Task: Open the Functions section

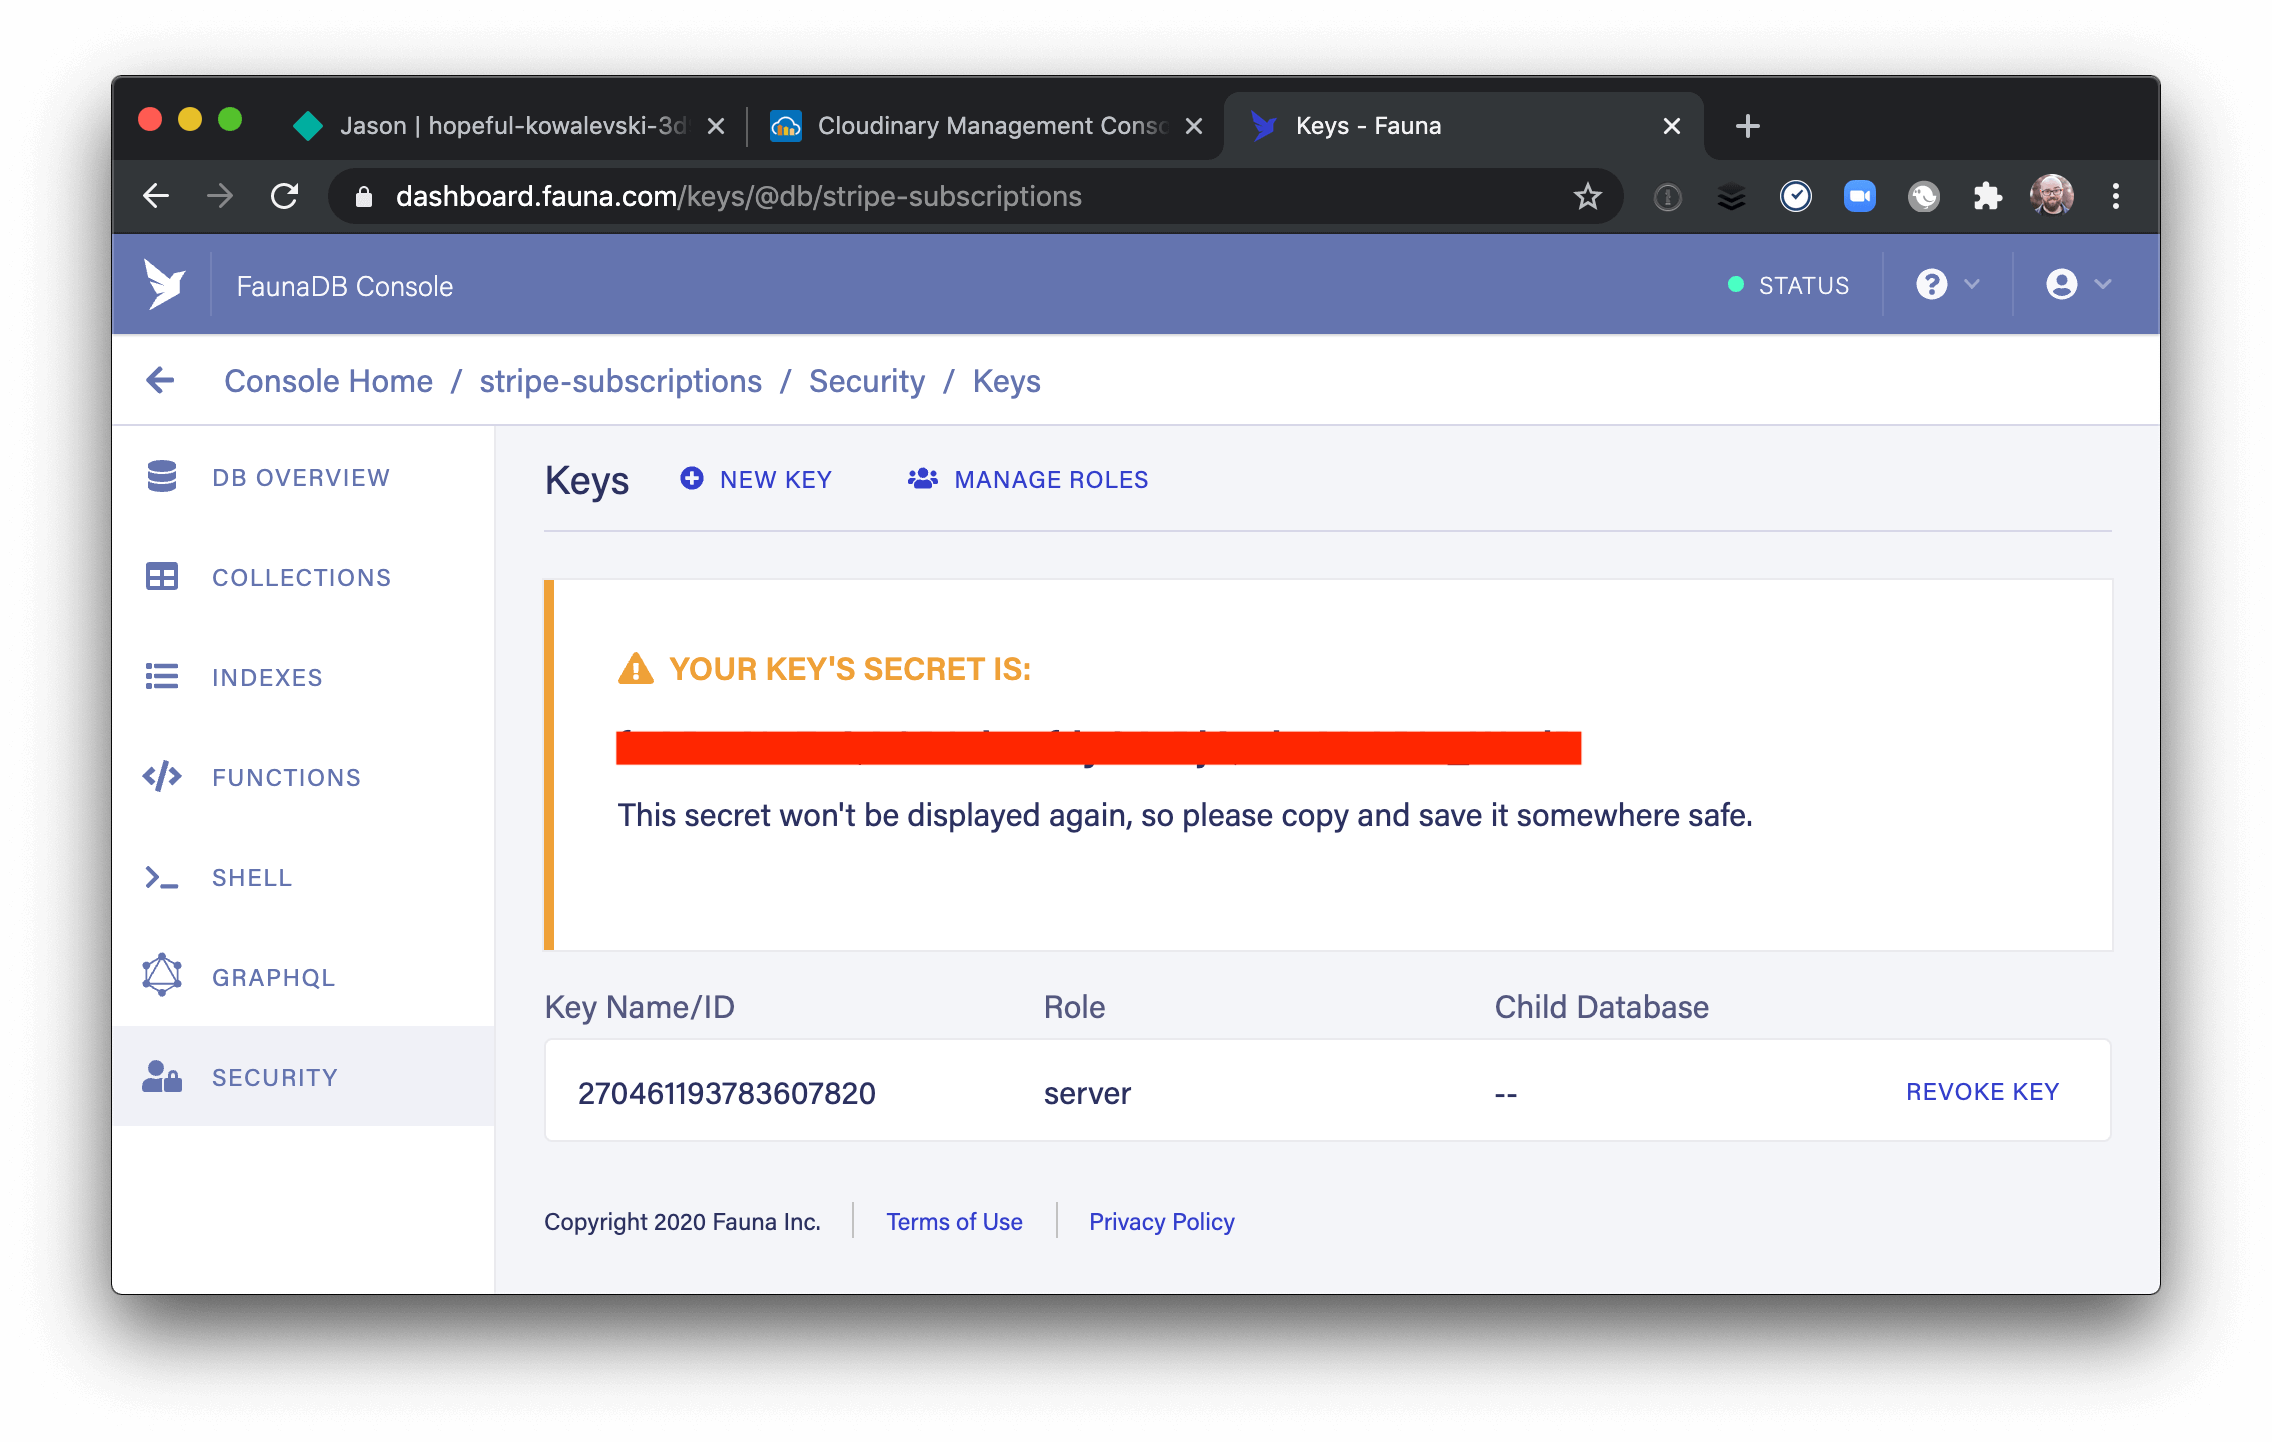Action: coord(285,777)
